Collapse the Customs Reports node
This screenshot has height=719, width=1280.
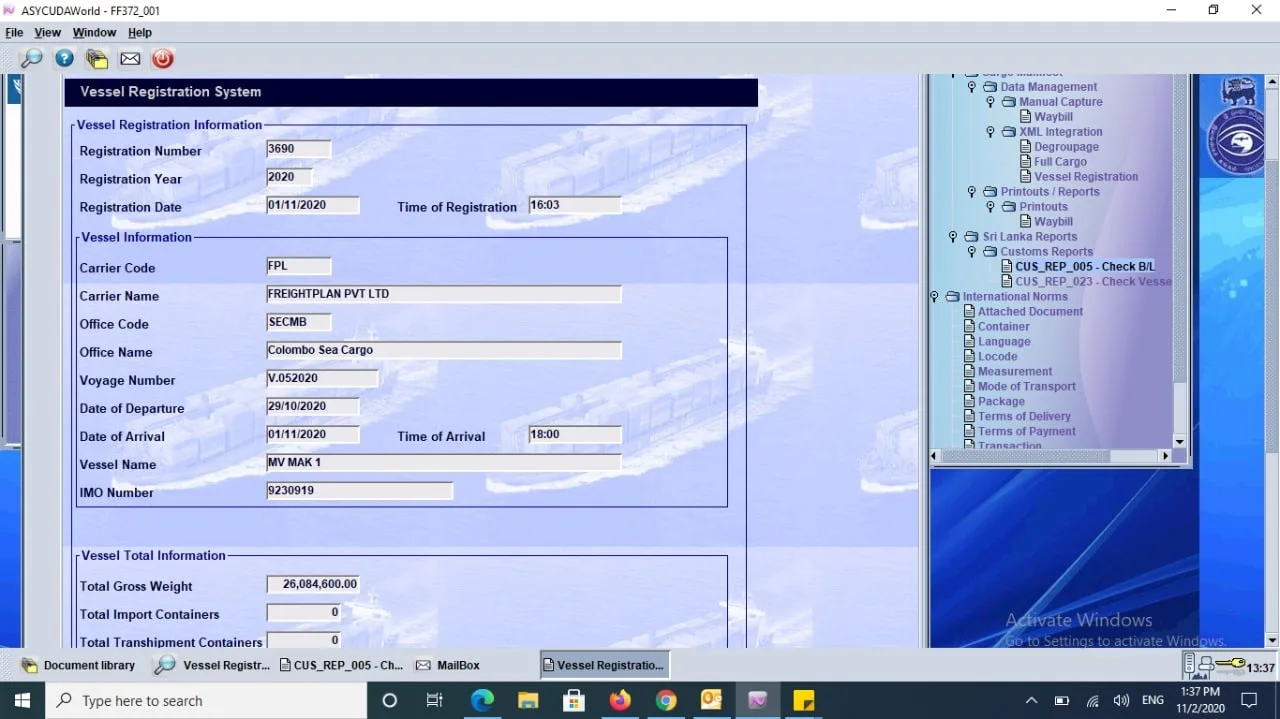coord(972,252)
